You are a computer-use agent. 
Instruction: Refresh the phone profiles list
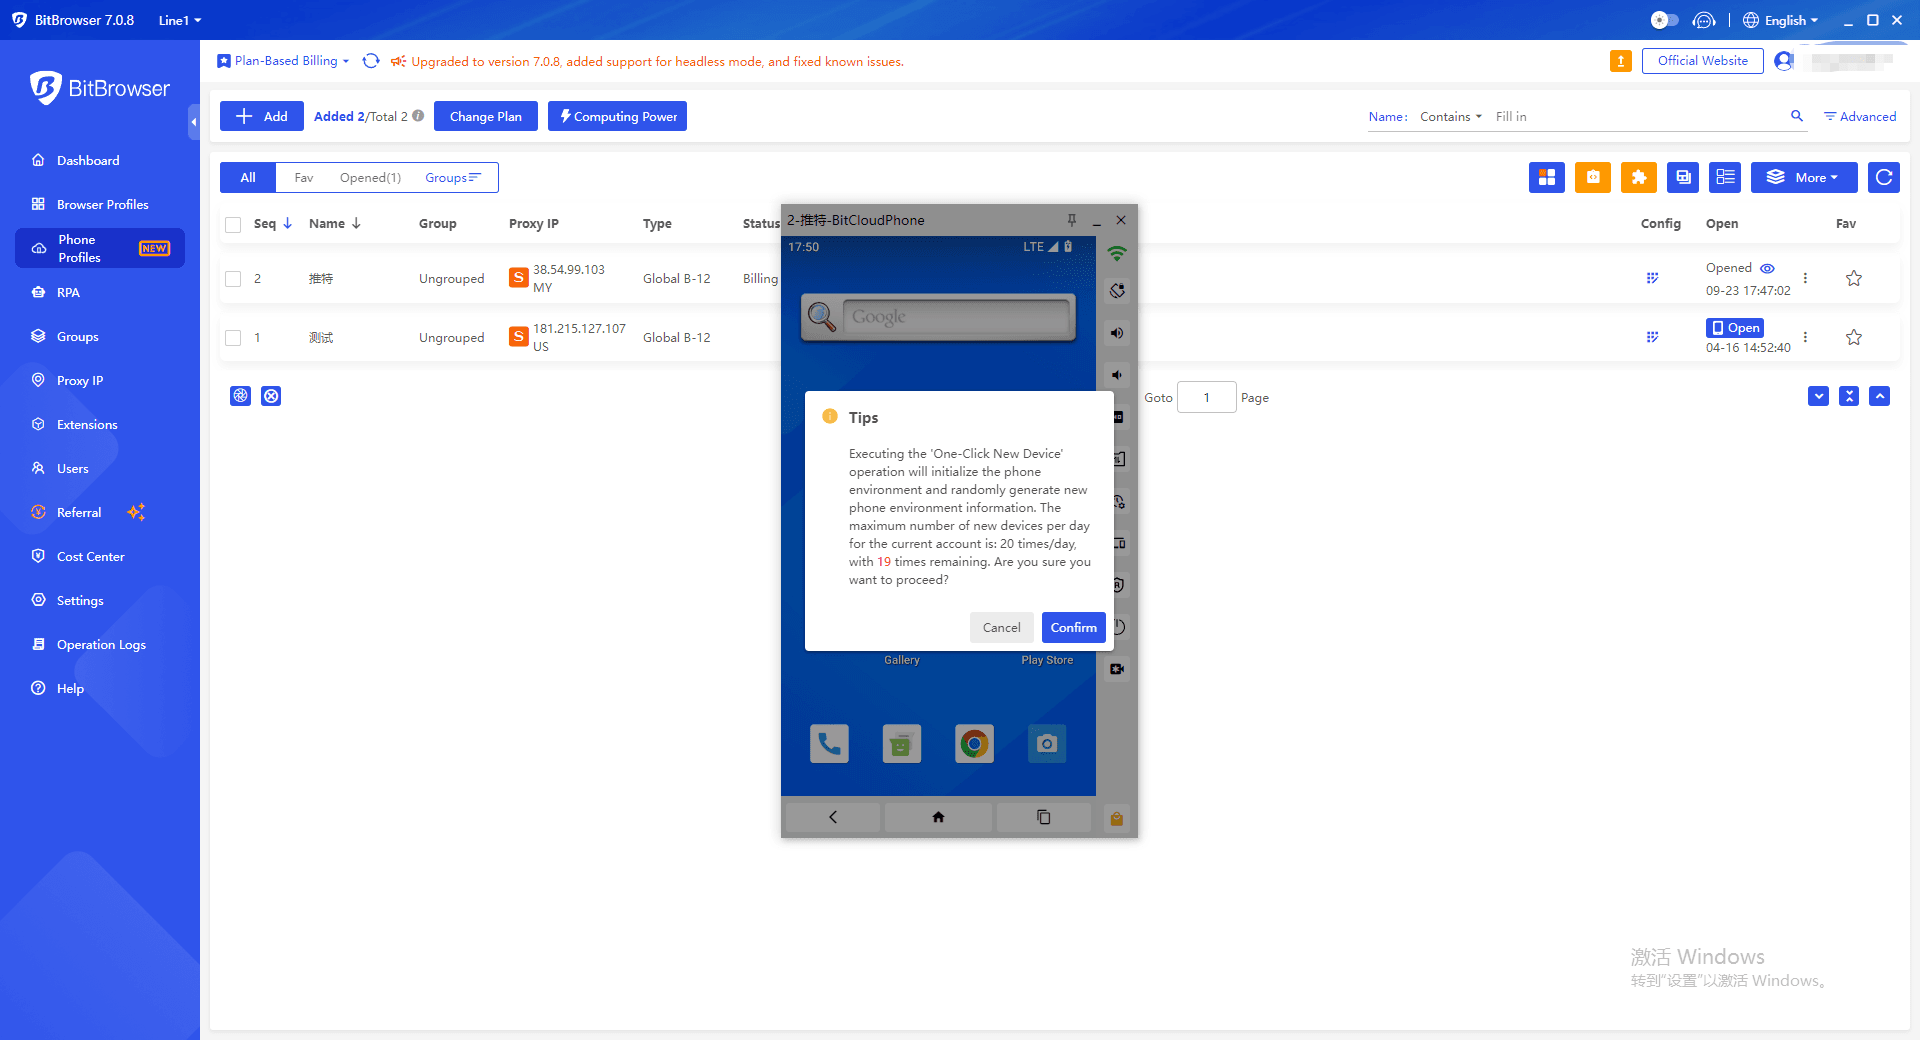pos(1884,177)
